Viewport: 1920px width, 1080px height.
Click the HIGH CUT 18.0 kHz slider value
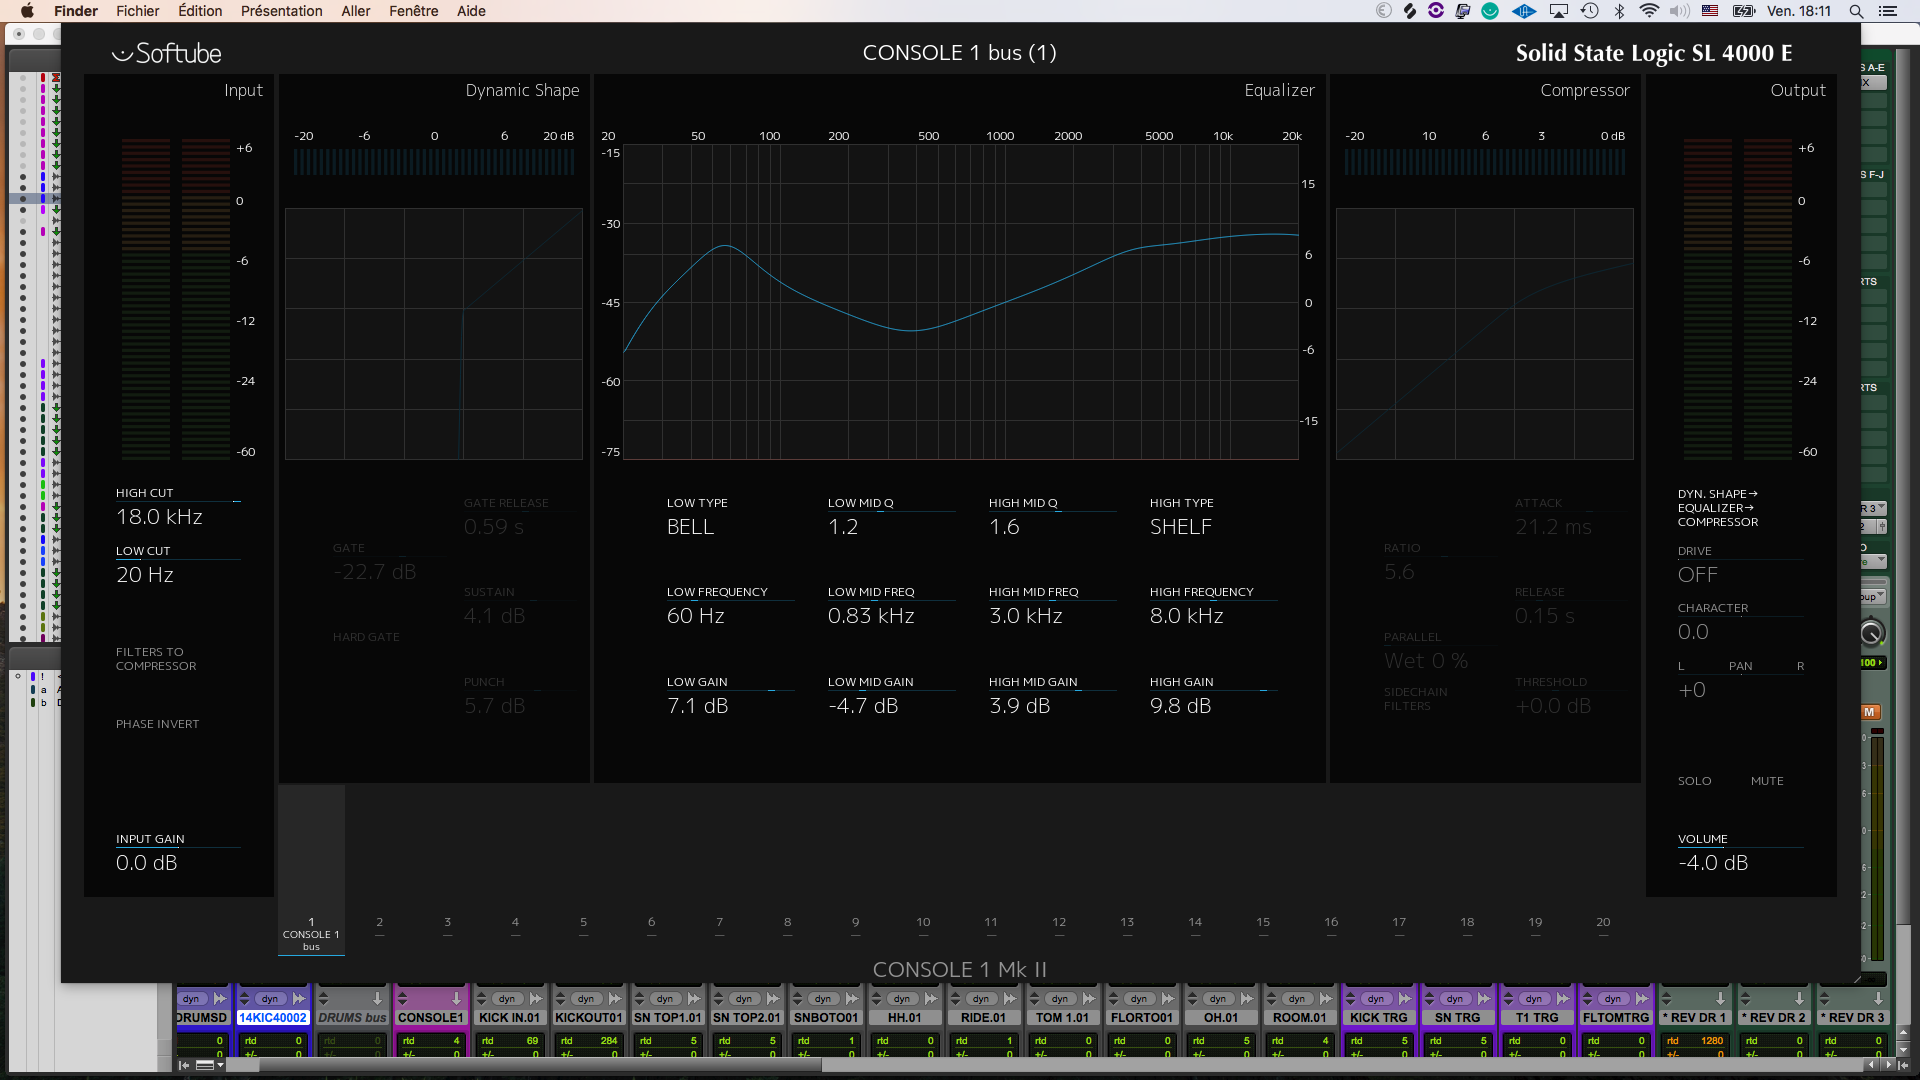(x=160, y=517)
